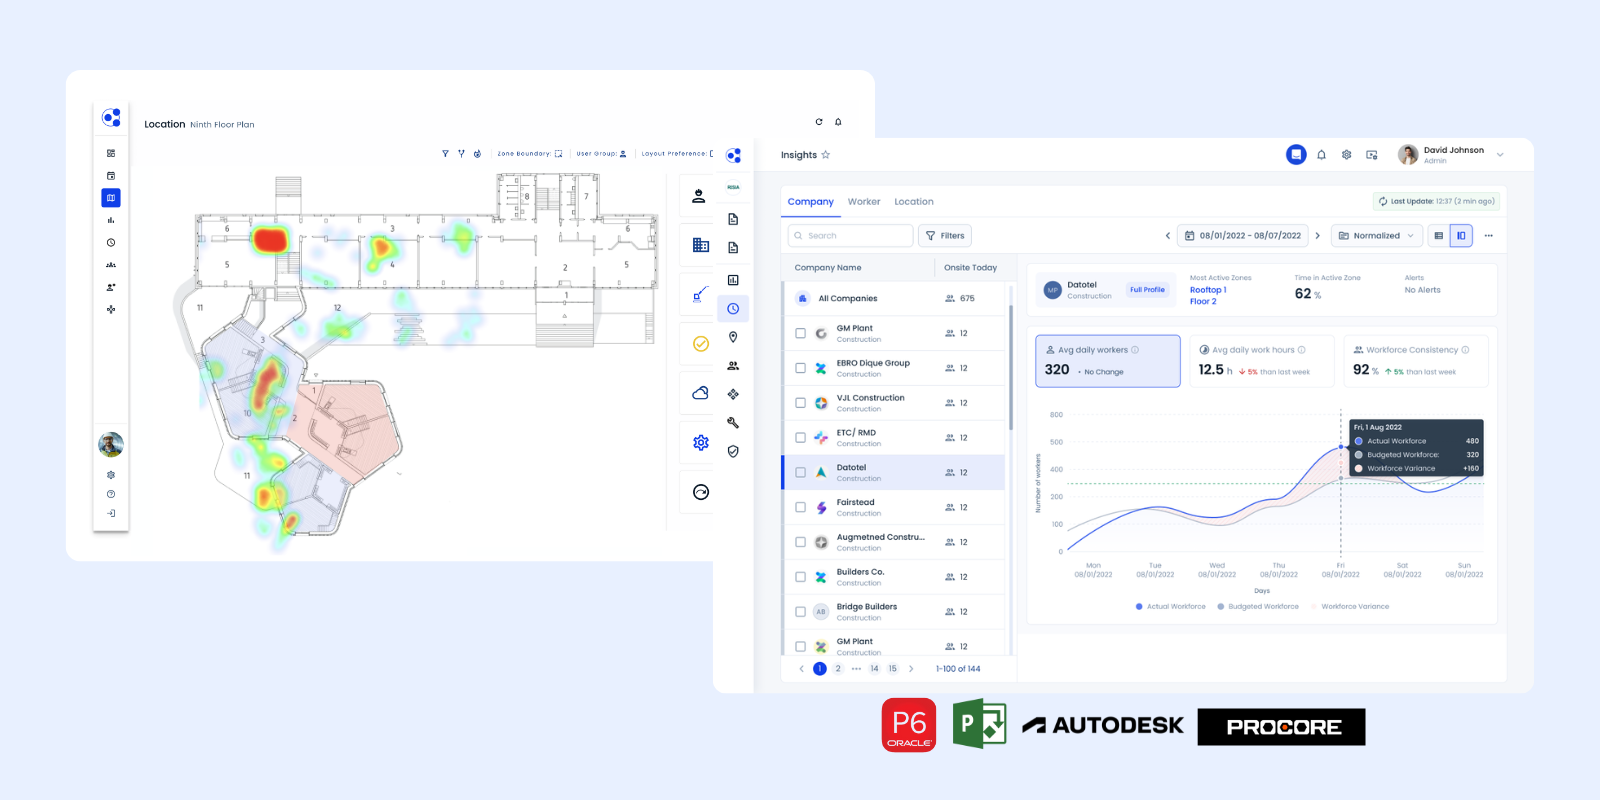This screenshot has width=1600, height=800.
Task: Open Datotel Full Profile
Action: (x=1147, y=290)
